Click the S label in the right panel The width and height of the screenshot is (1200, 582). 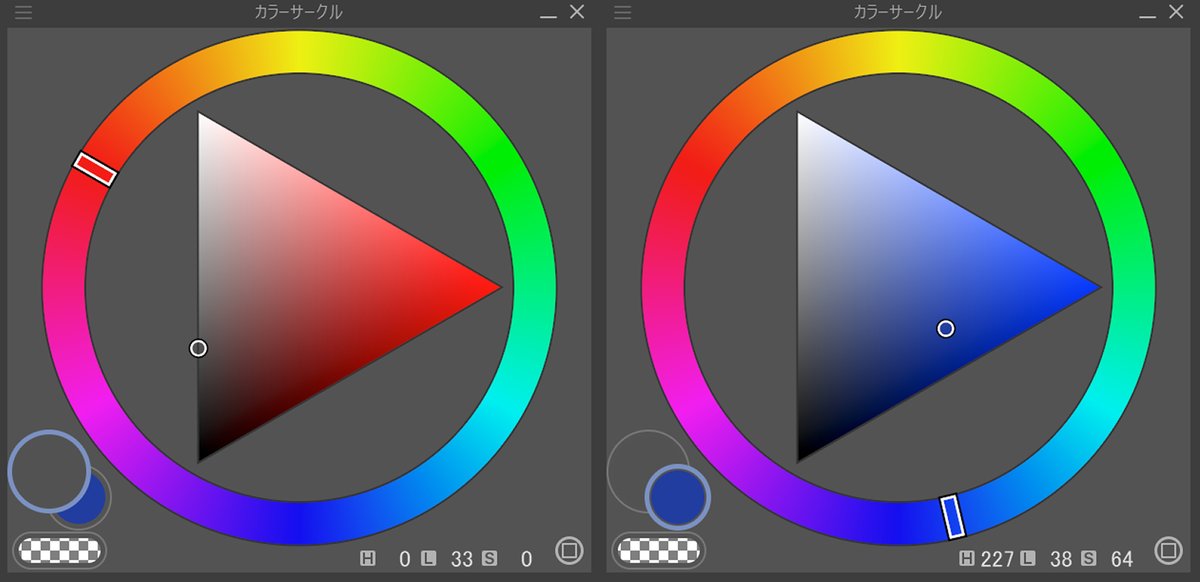tap(1088, 559)
